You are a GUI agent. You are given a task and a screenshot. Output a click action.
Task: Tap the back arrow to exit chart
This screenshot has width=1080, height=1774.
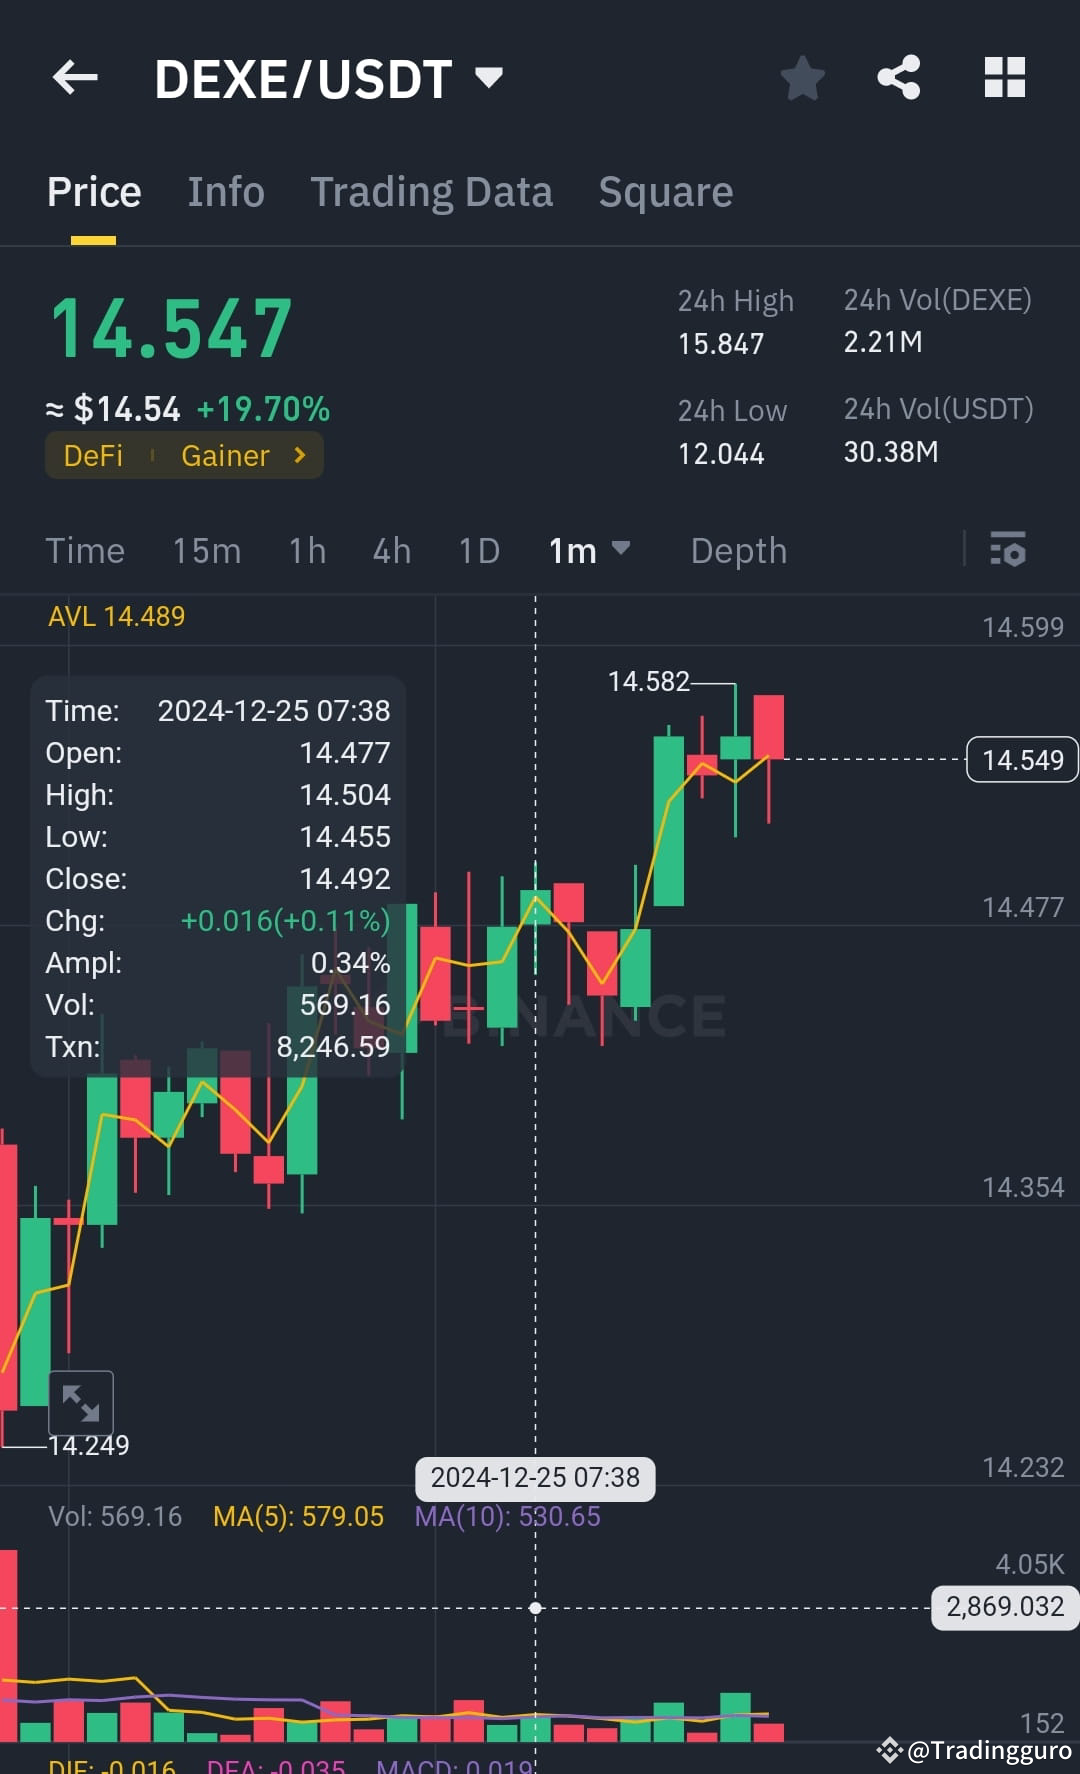click(x=74, y=78)
